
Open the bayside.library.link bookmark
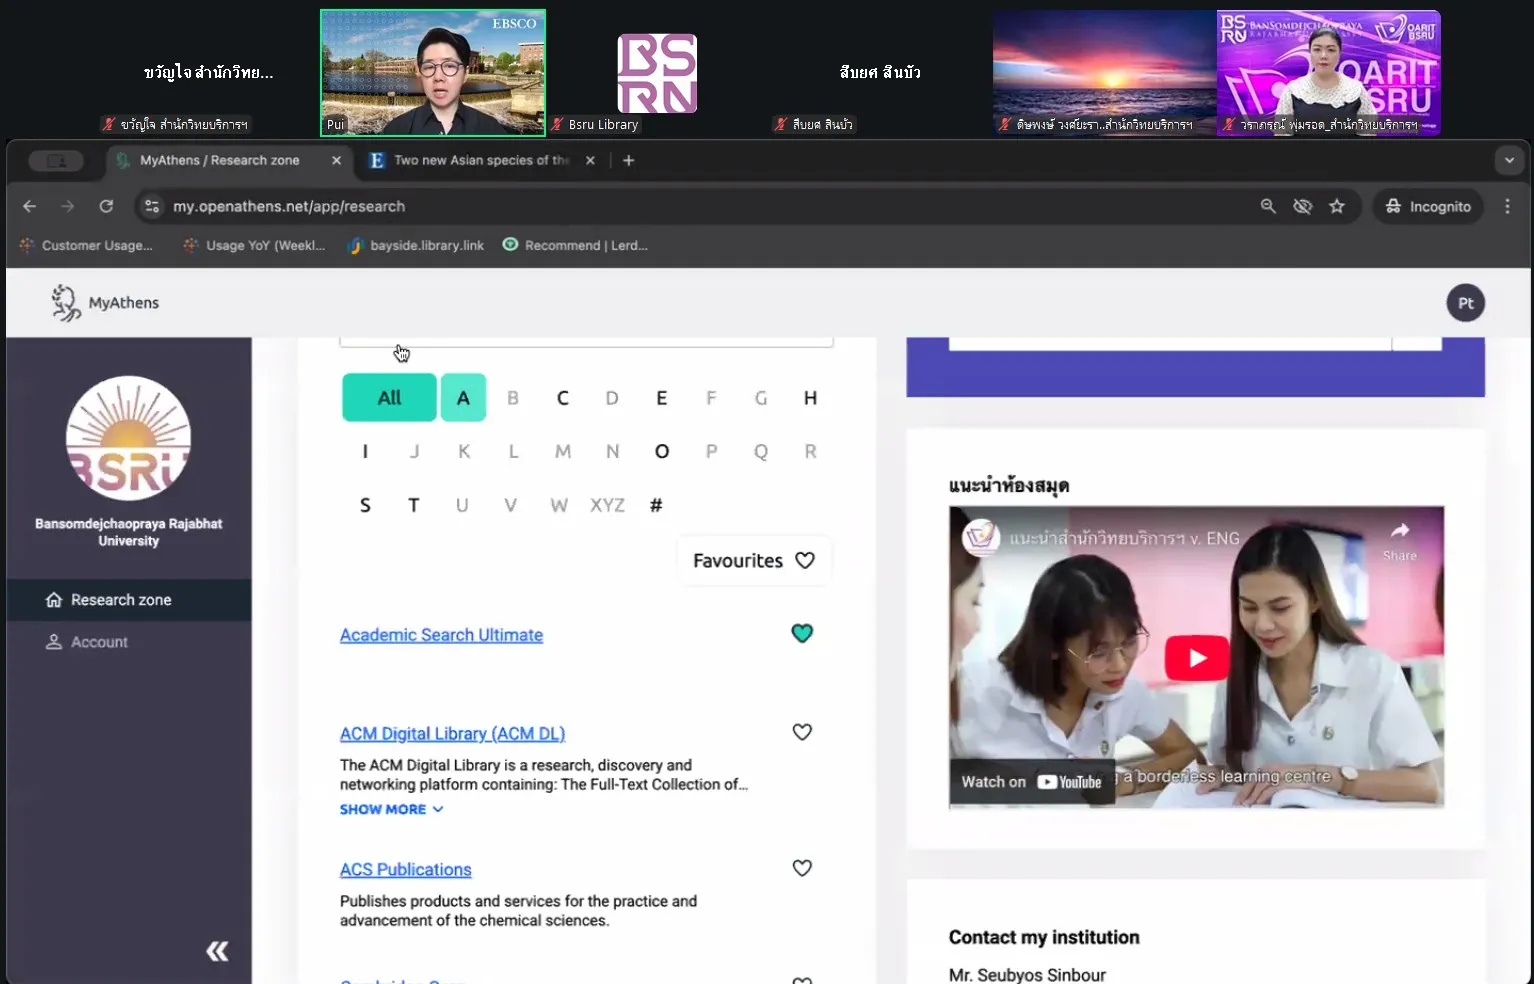pos(416,245)
